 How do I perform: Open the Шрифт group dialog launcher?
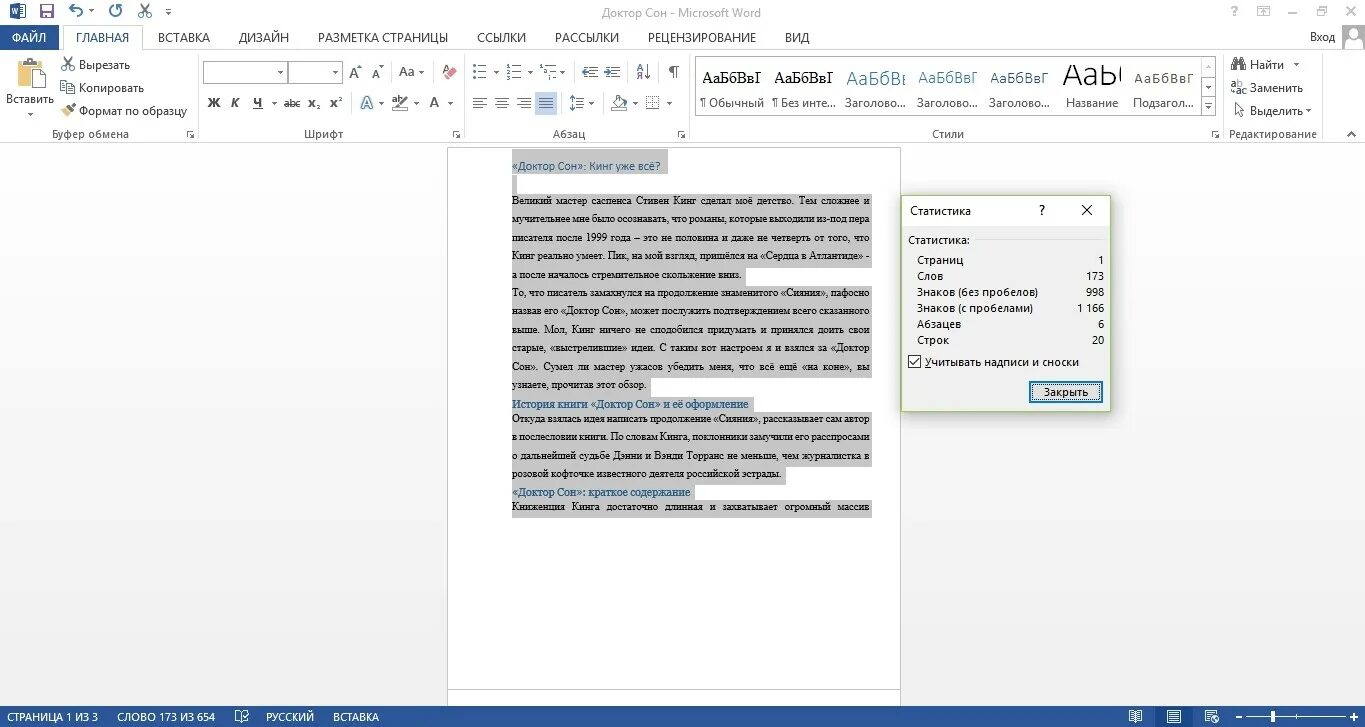point(457,134)
